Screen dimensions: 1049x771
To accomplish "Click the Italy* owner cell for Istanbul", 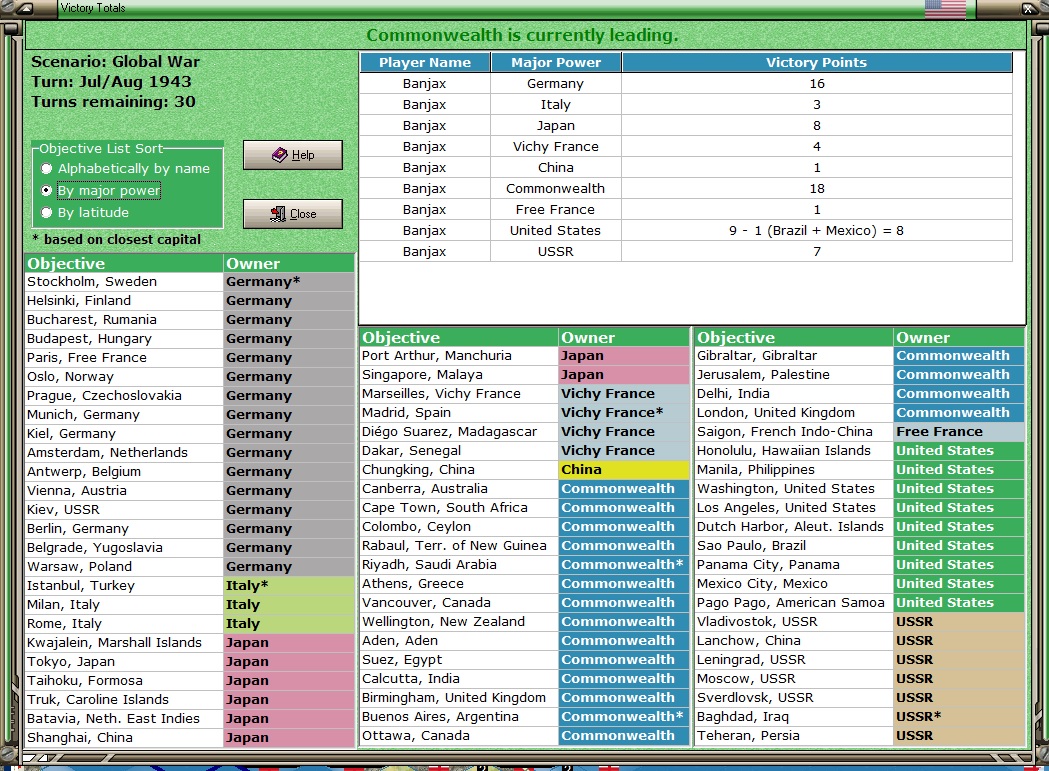I will coord(288,586).
